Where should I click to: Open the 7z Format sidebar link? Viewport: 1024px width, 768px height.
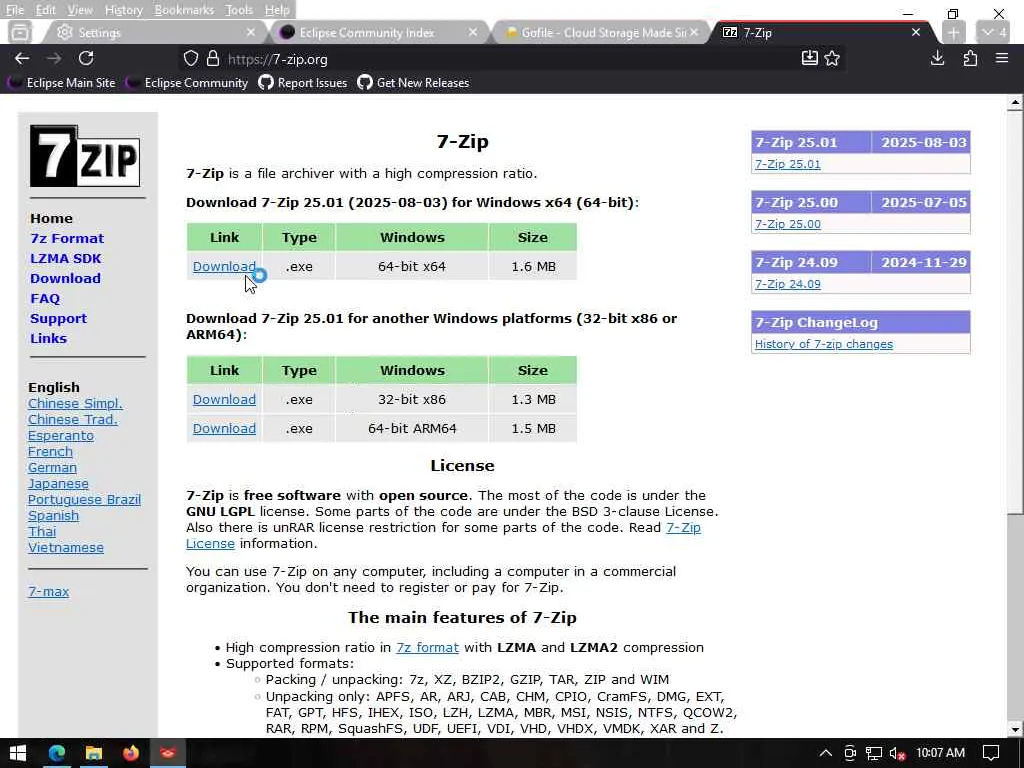coord(67,238)
